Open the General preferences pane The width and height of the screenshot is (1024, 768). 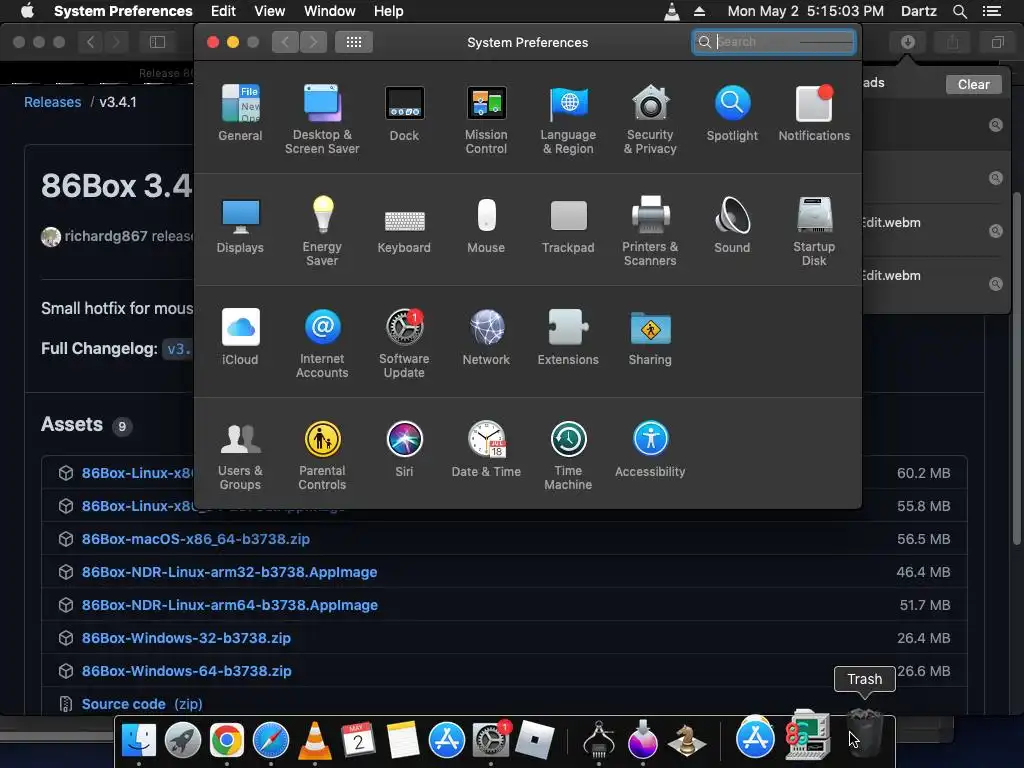pyautogui.click(x=240, y=113)
